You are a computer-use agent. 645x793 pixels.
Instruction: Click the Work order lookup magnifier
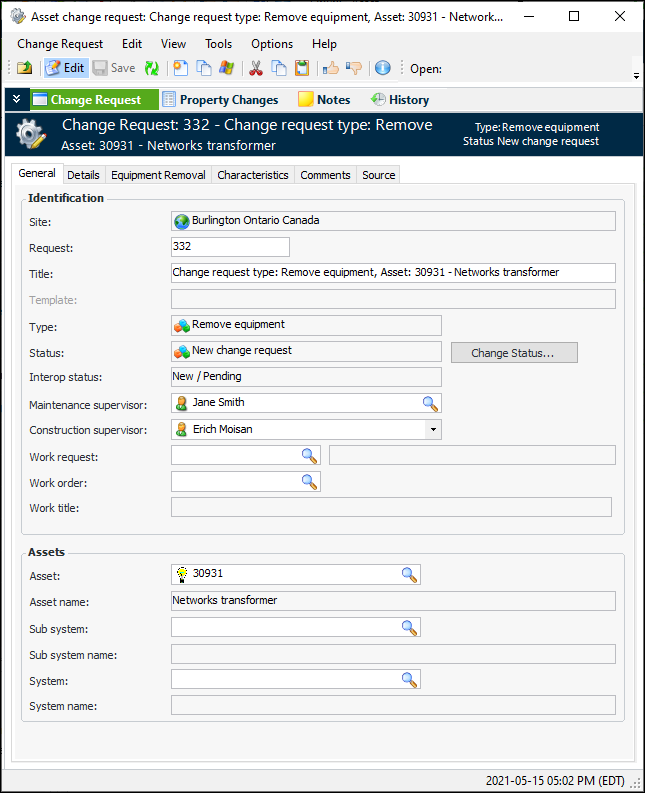[x=309, y=481]
